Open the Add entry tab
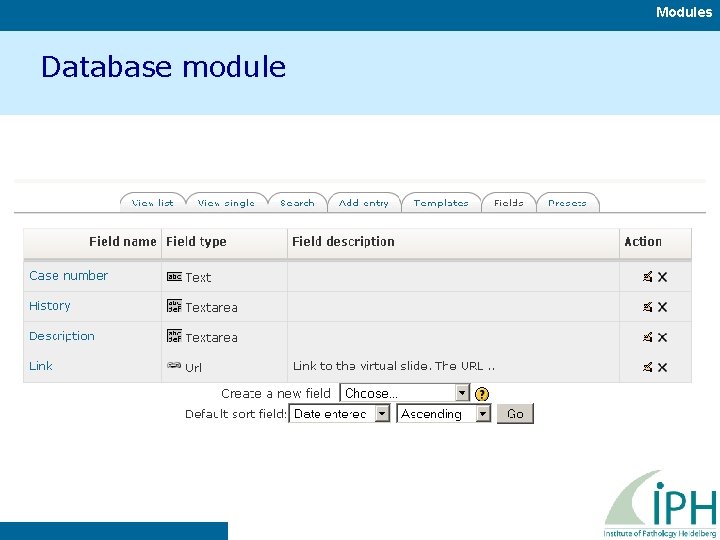 pos(364,202)
